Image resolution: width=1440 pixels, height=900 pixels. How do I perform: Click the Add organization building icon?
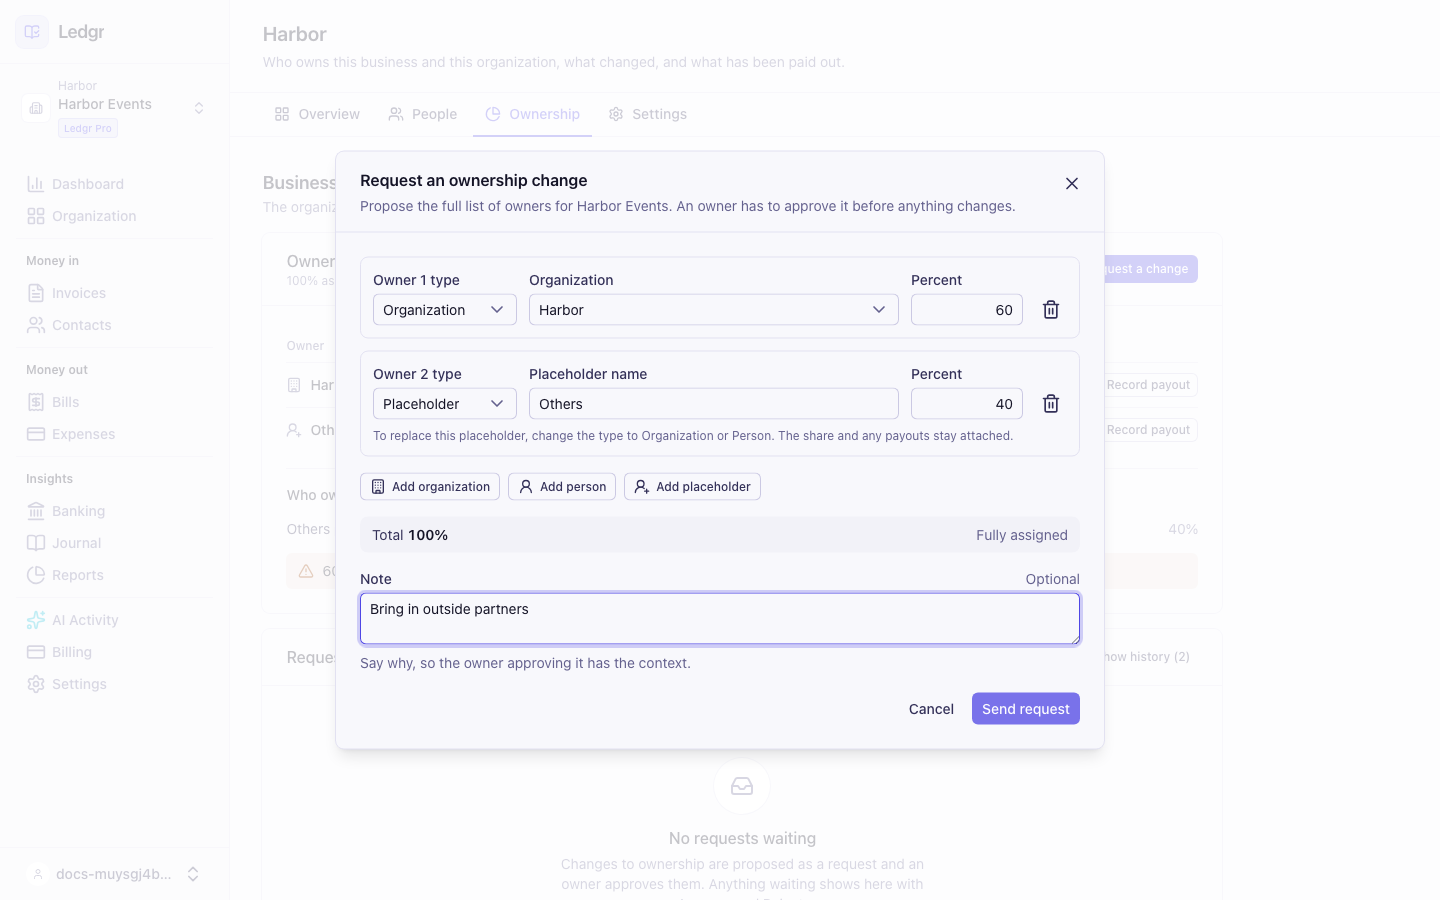(378, 487)
